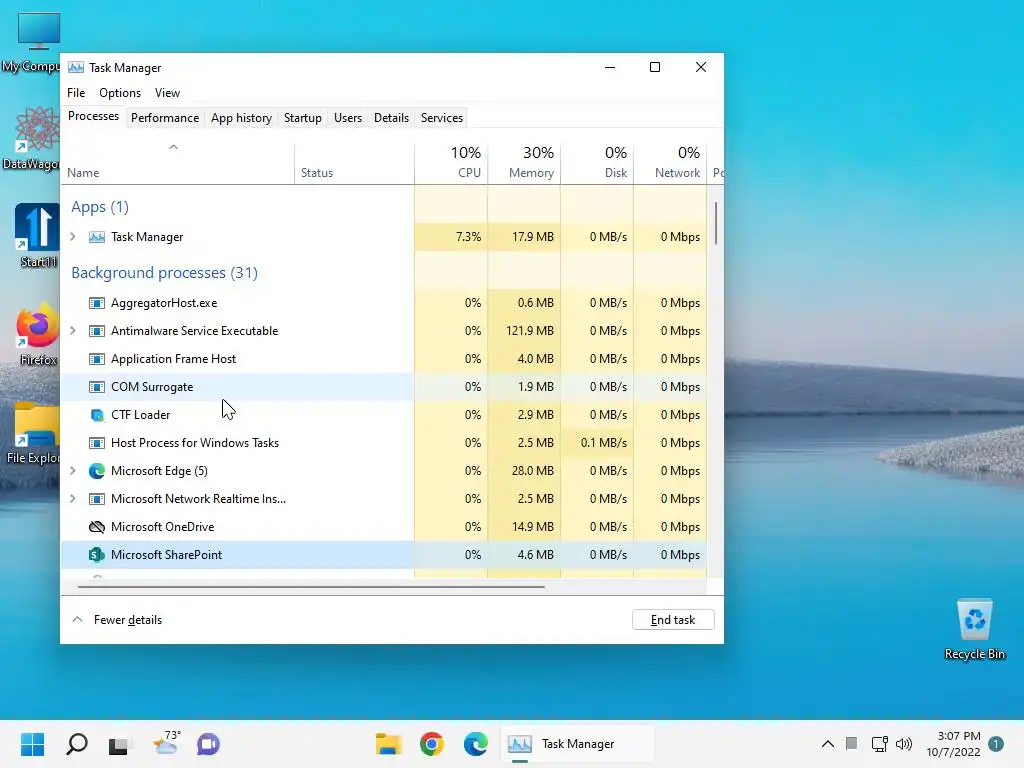Sort by the Network column header
This screenshot has width=1024, height=768.
click(x=671, y=162)
